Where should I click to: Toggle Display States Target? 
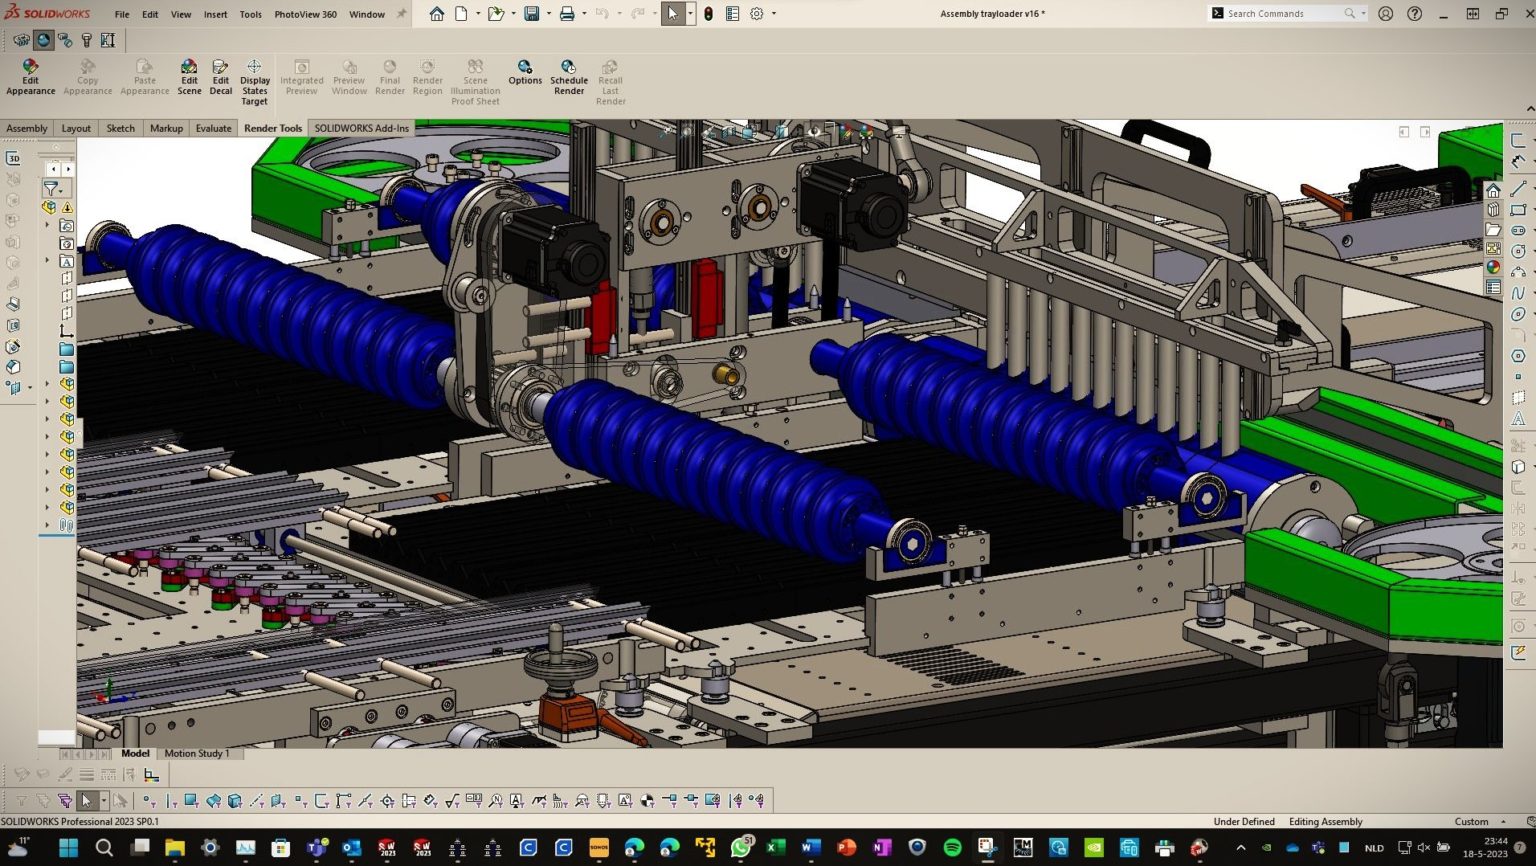(x=254, y=80)
